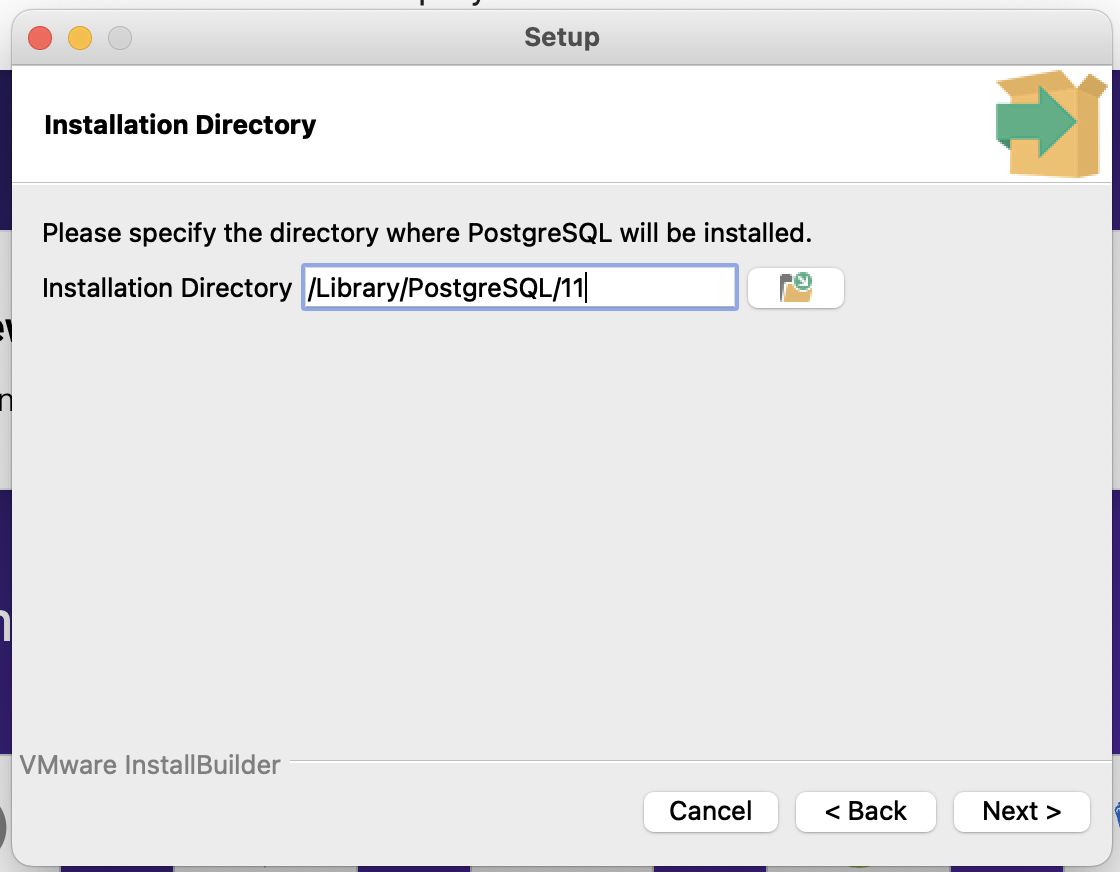
Task: Click the green arrow box installer logo
Action: coord(1048,122)
